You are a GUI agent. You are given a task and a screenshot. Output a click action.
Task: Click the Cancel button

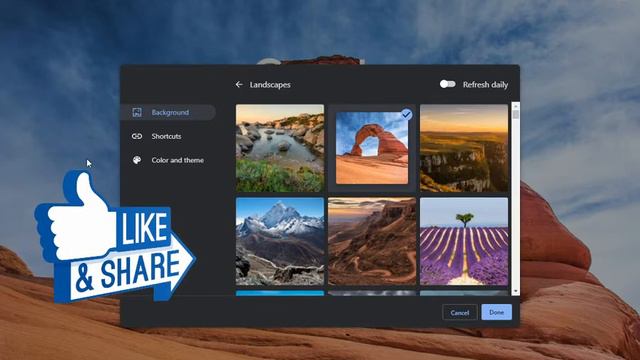tap(460, 313)
